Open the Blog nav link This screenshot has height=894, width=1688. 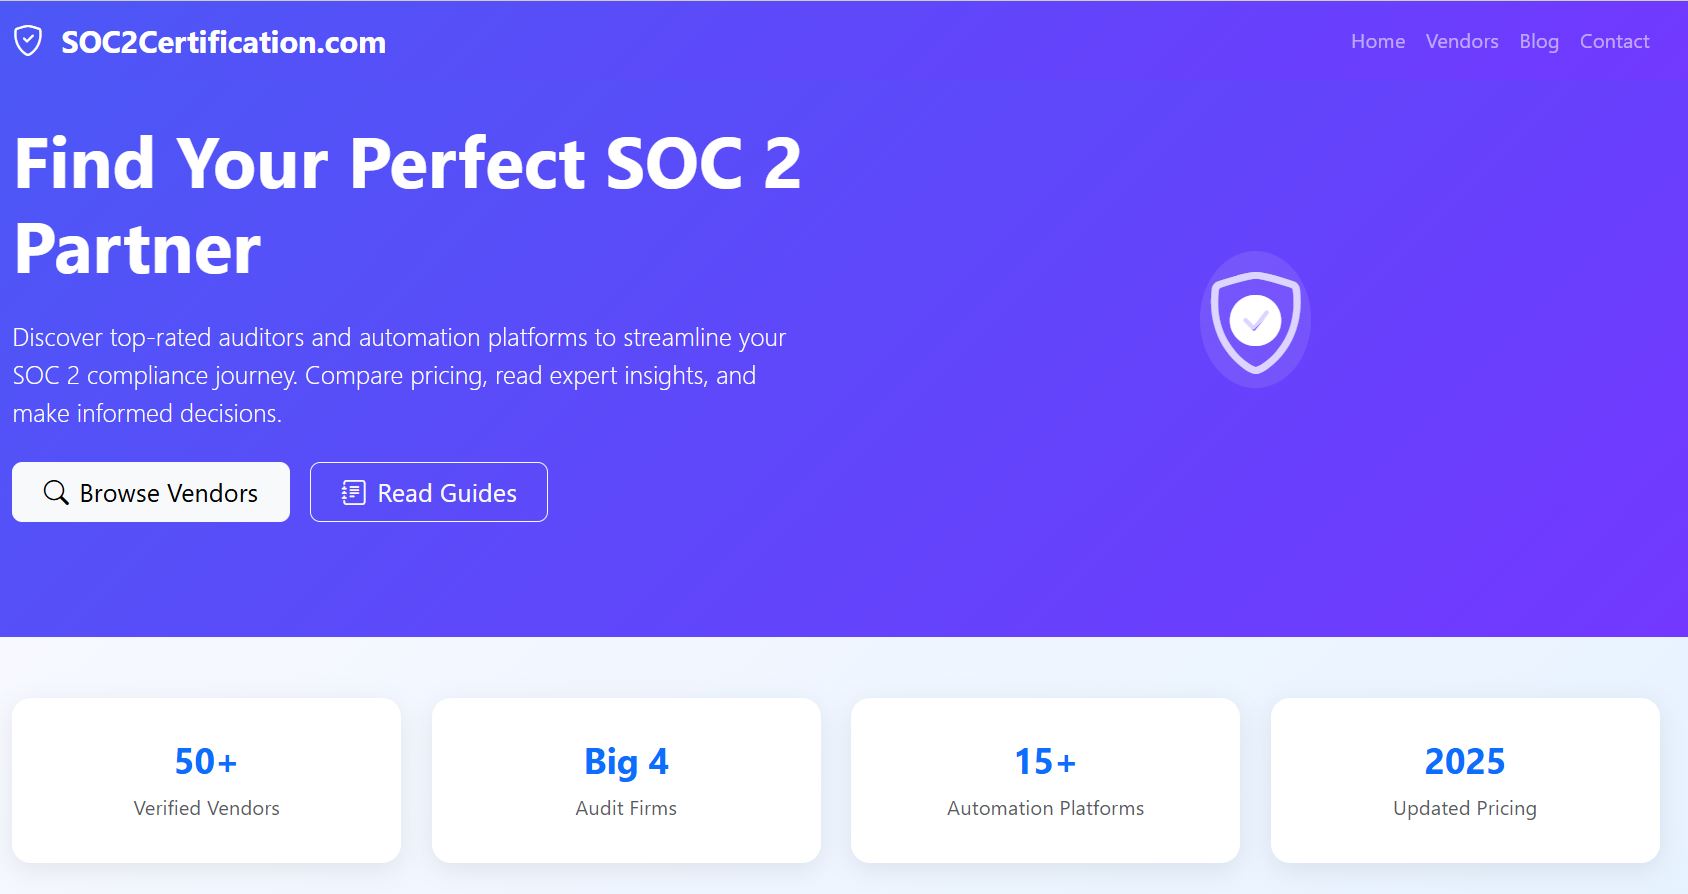(1538, 41)
